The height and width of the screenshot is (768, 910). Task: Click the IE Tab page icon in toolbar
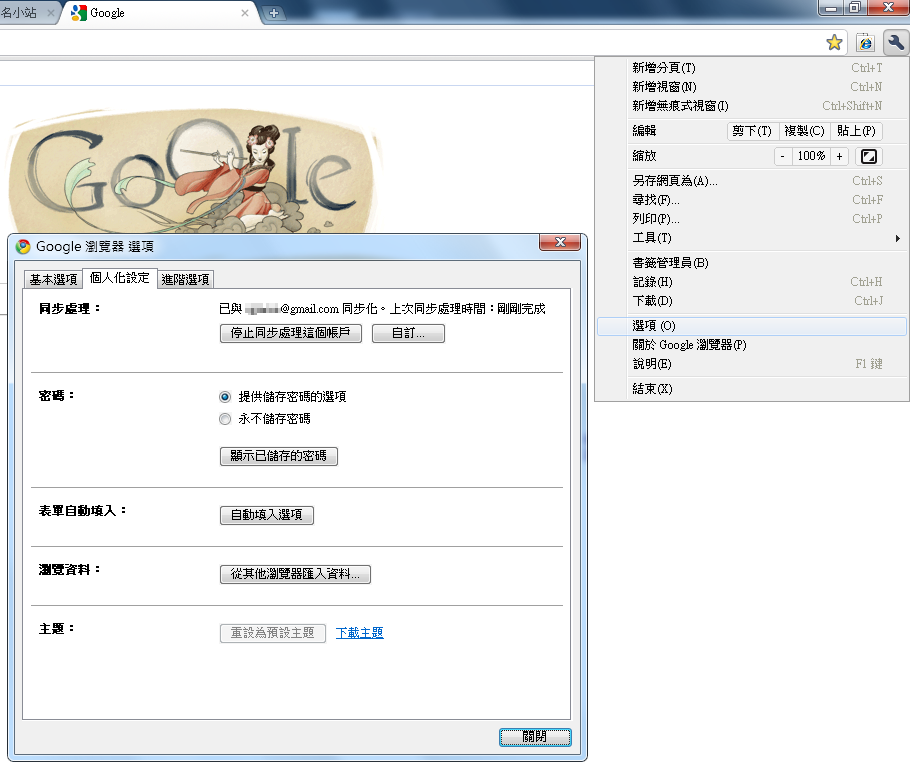click(865, 42)
